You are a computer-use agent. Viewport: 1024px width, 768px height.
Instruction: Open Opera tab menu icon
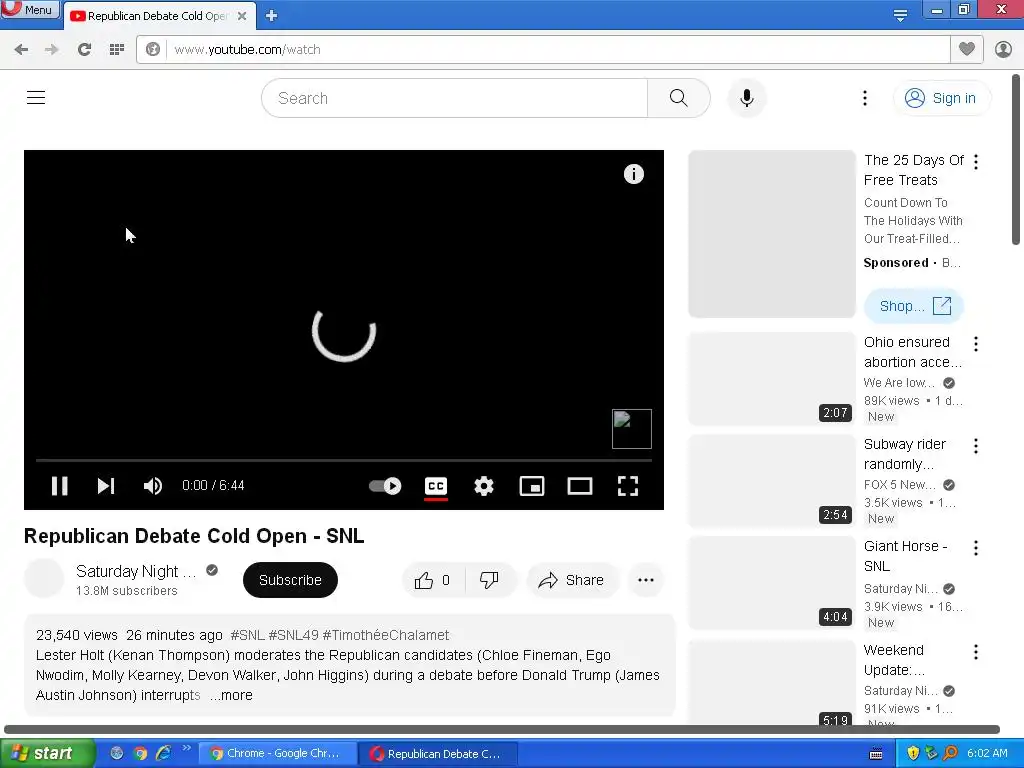tap(900, 16)
